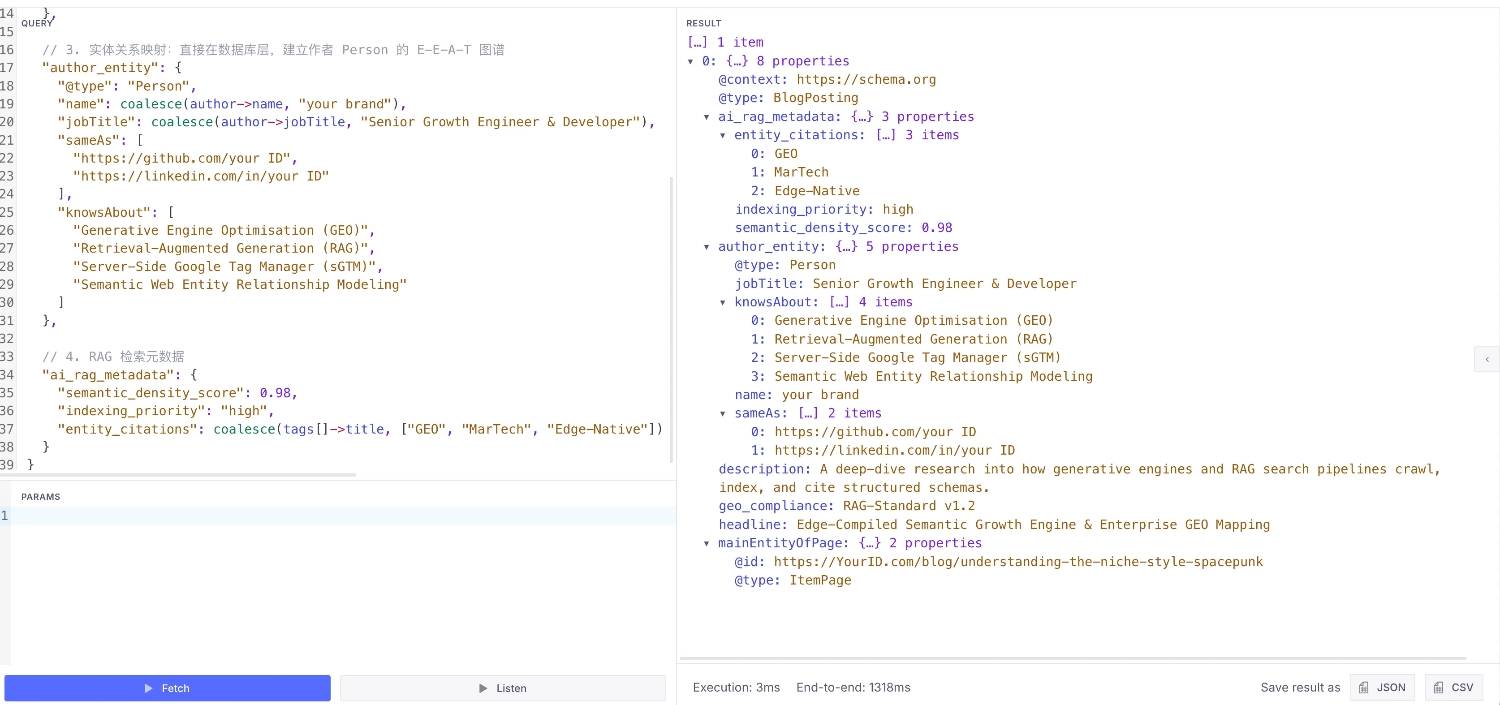1500x705 pixels.
Task: Click the description text in results
Action: pos(1080,478)
